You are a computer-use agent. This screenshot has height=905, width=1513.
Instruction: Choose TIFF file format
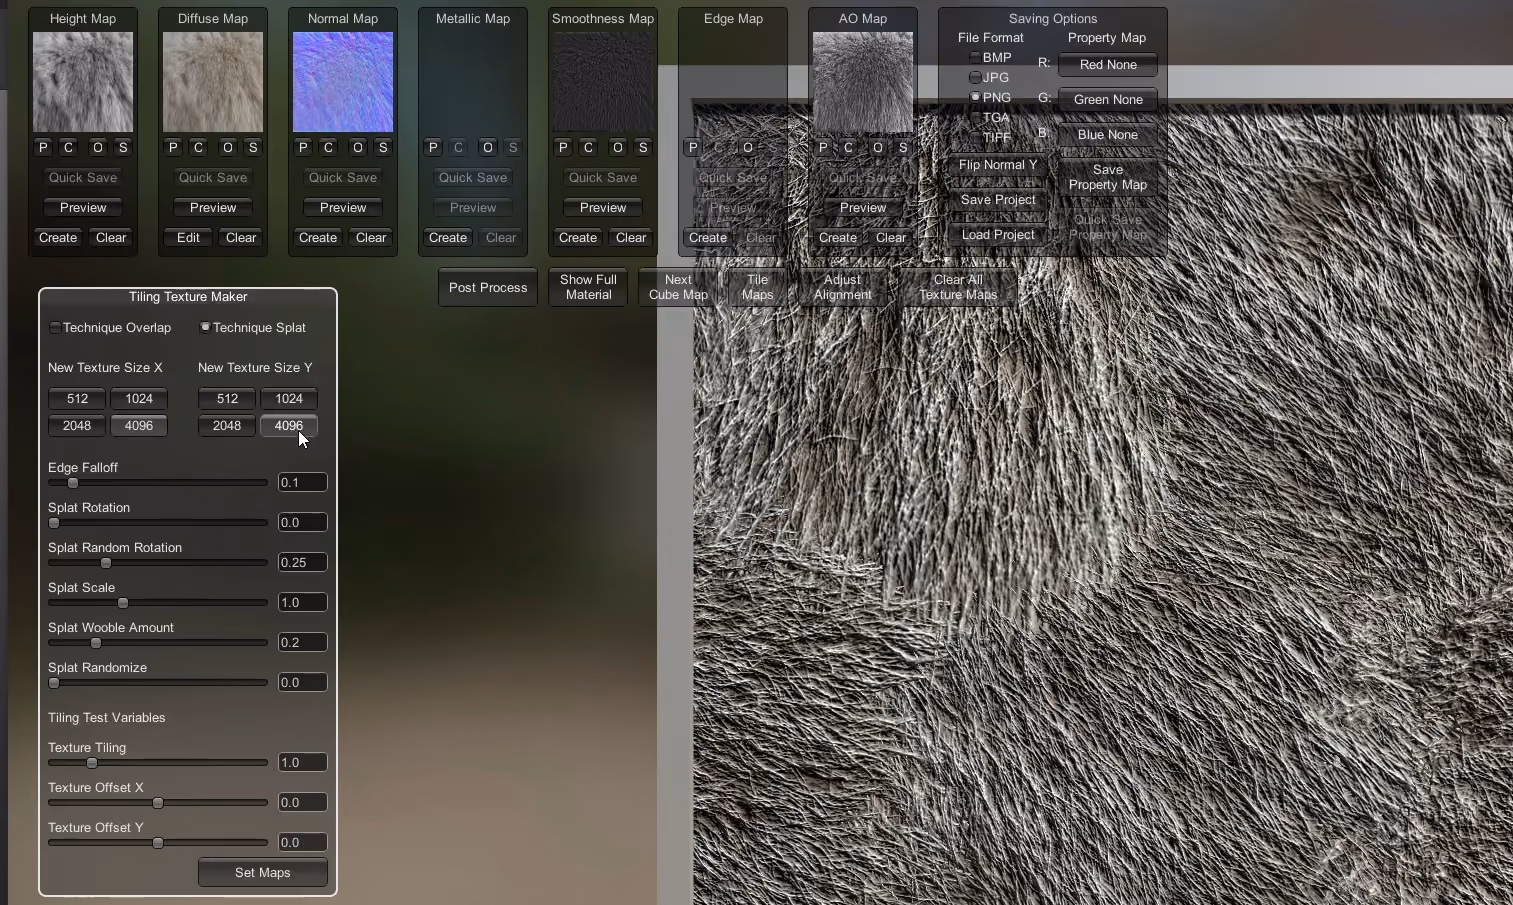coord(991,137)
